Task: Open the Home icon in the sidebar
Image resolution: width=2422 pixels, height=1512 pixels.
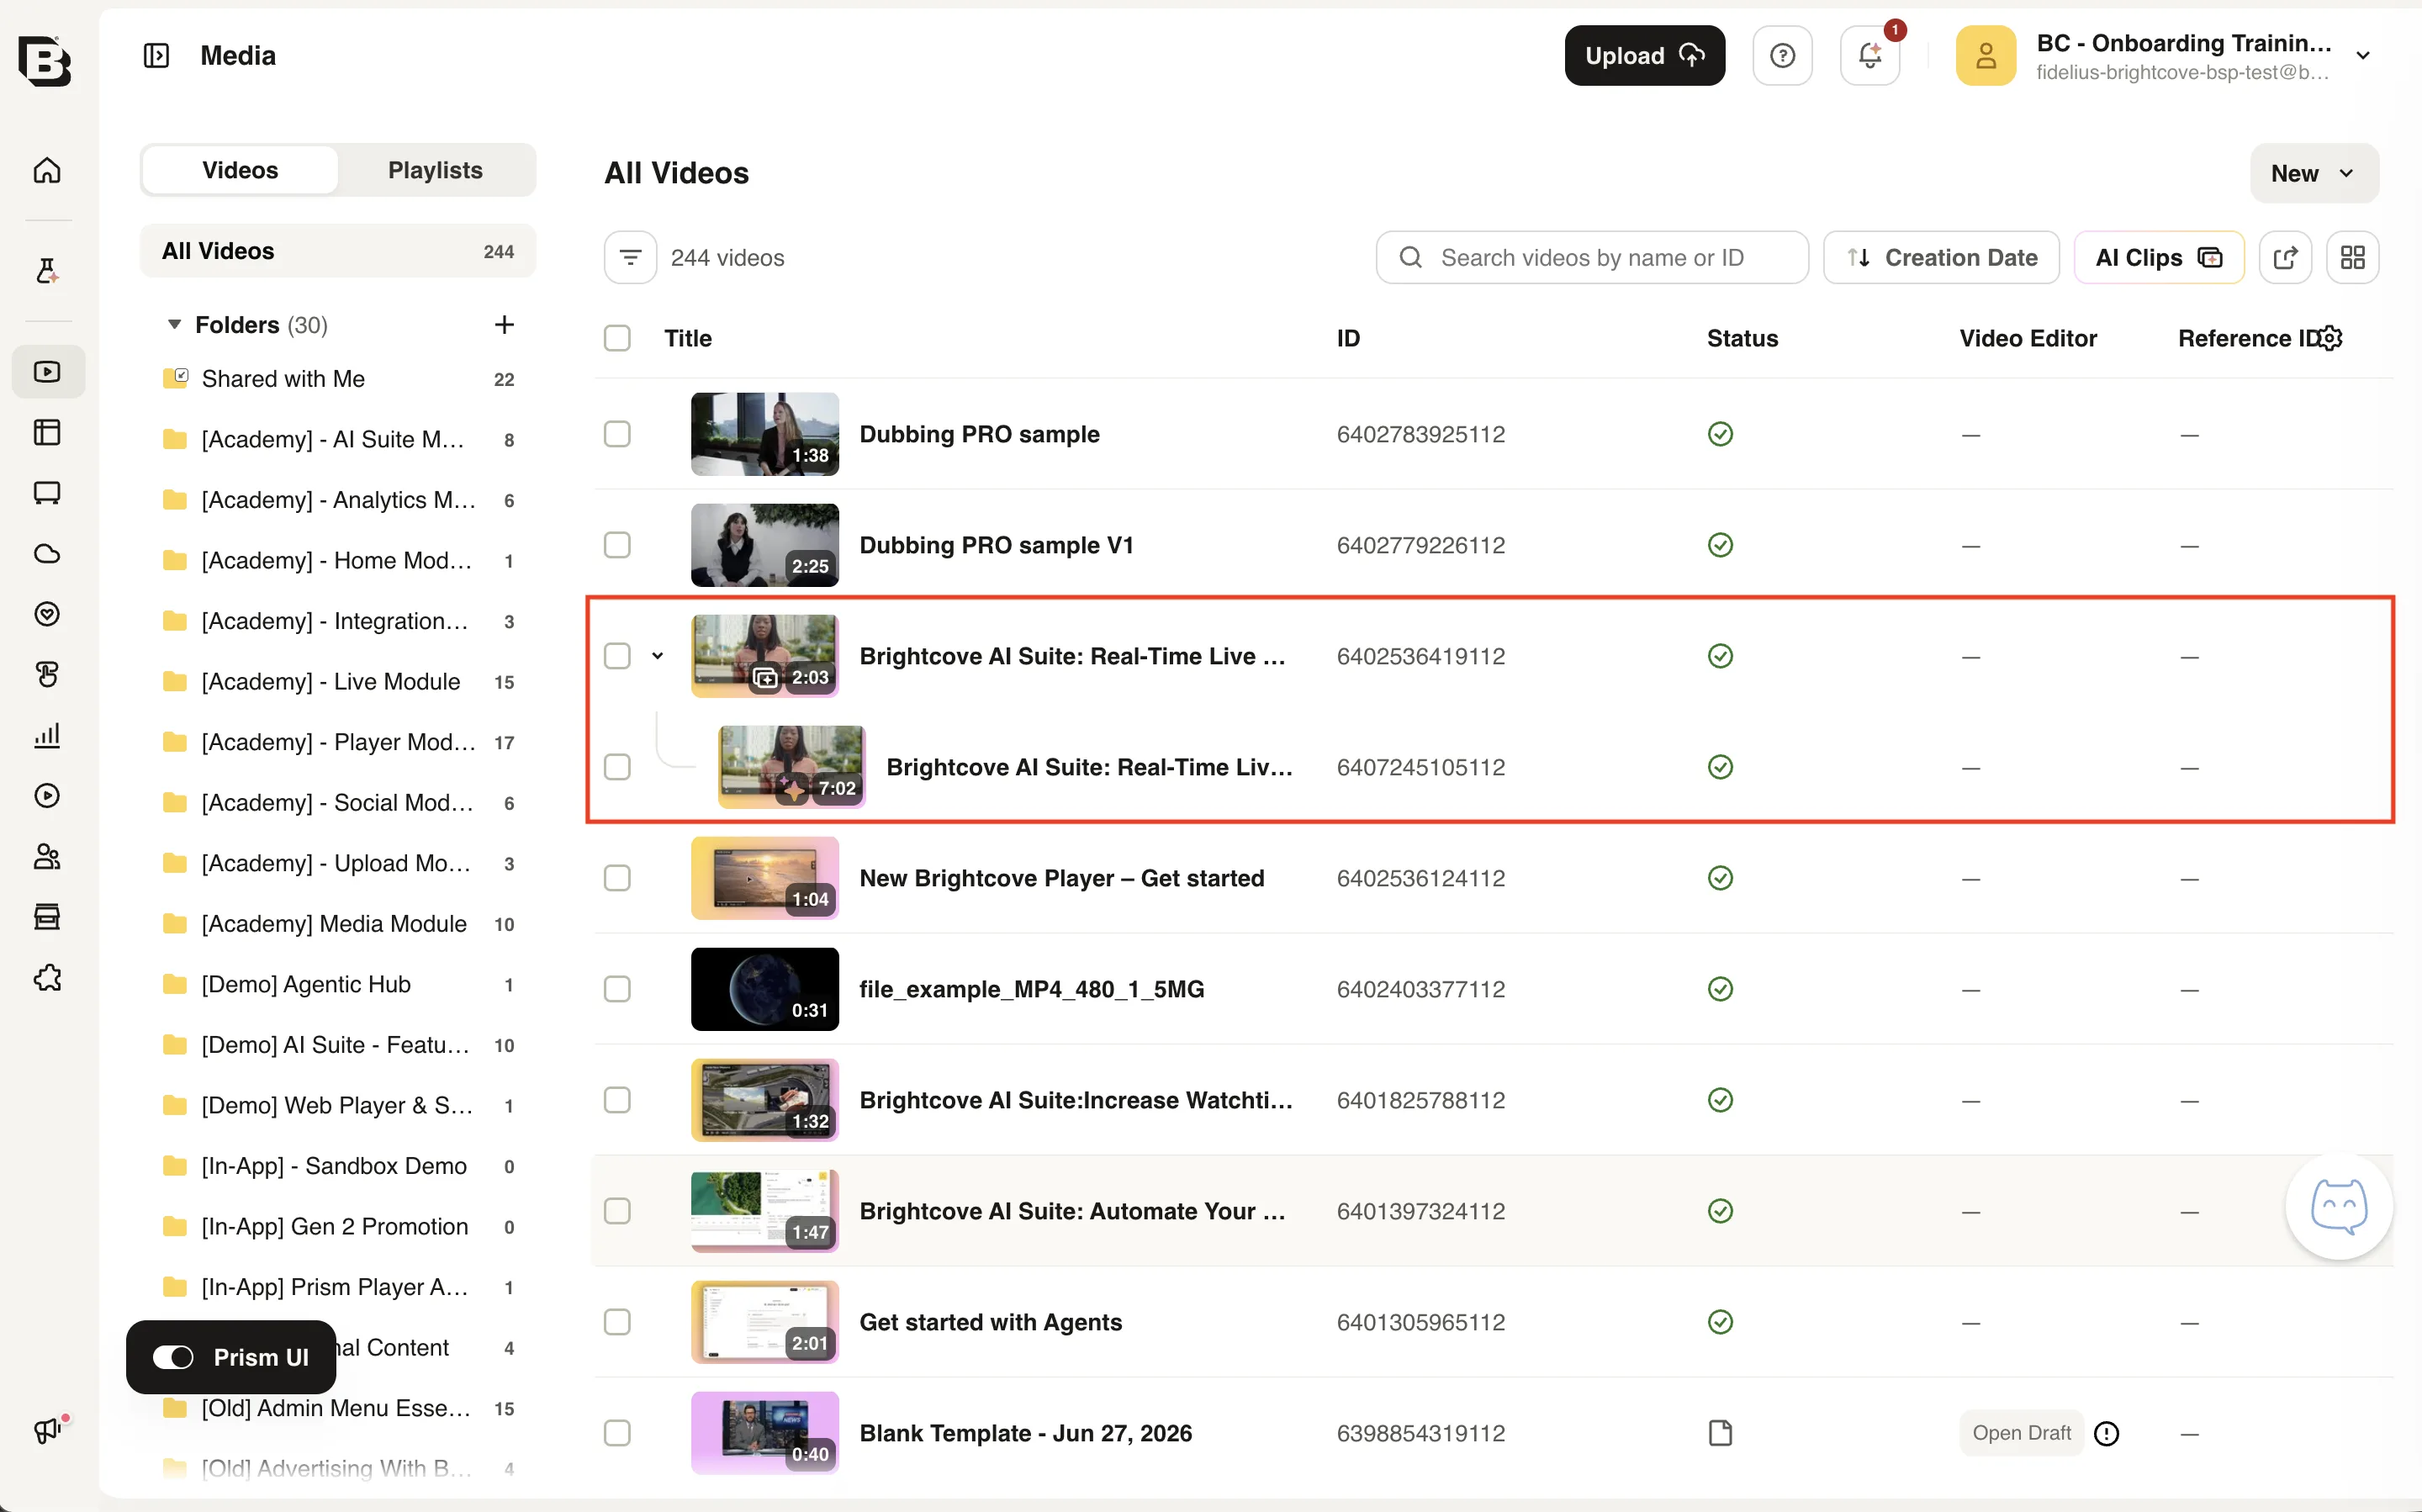Action: click(47, 170)
